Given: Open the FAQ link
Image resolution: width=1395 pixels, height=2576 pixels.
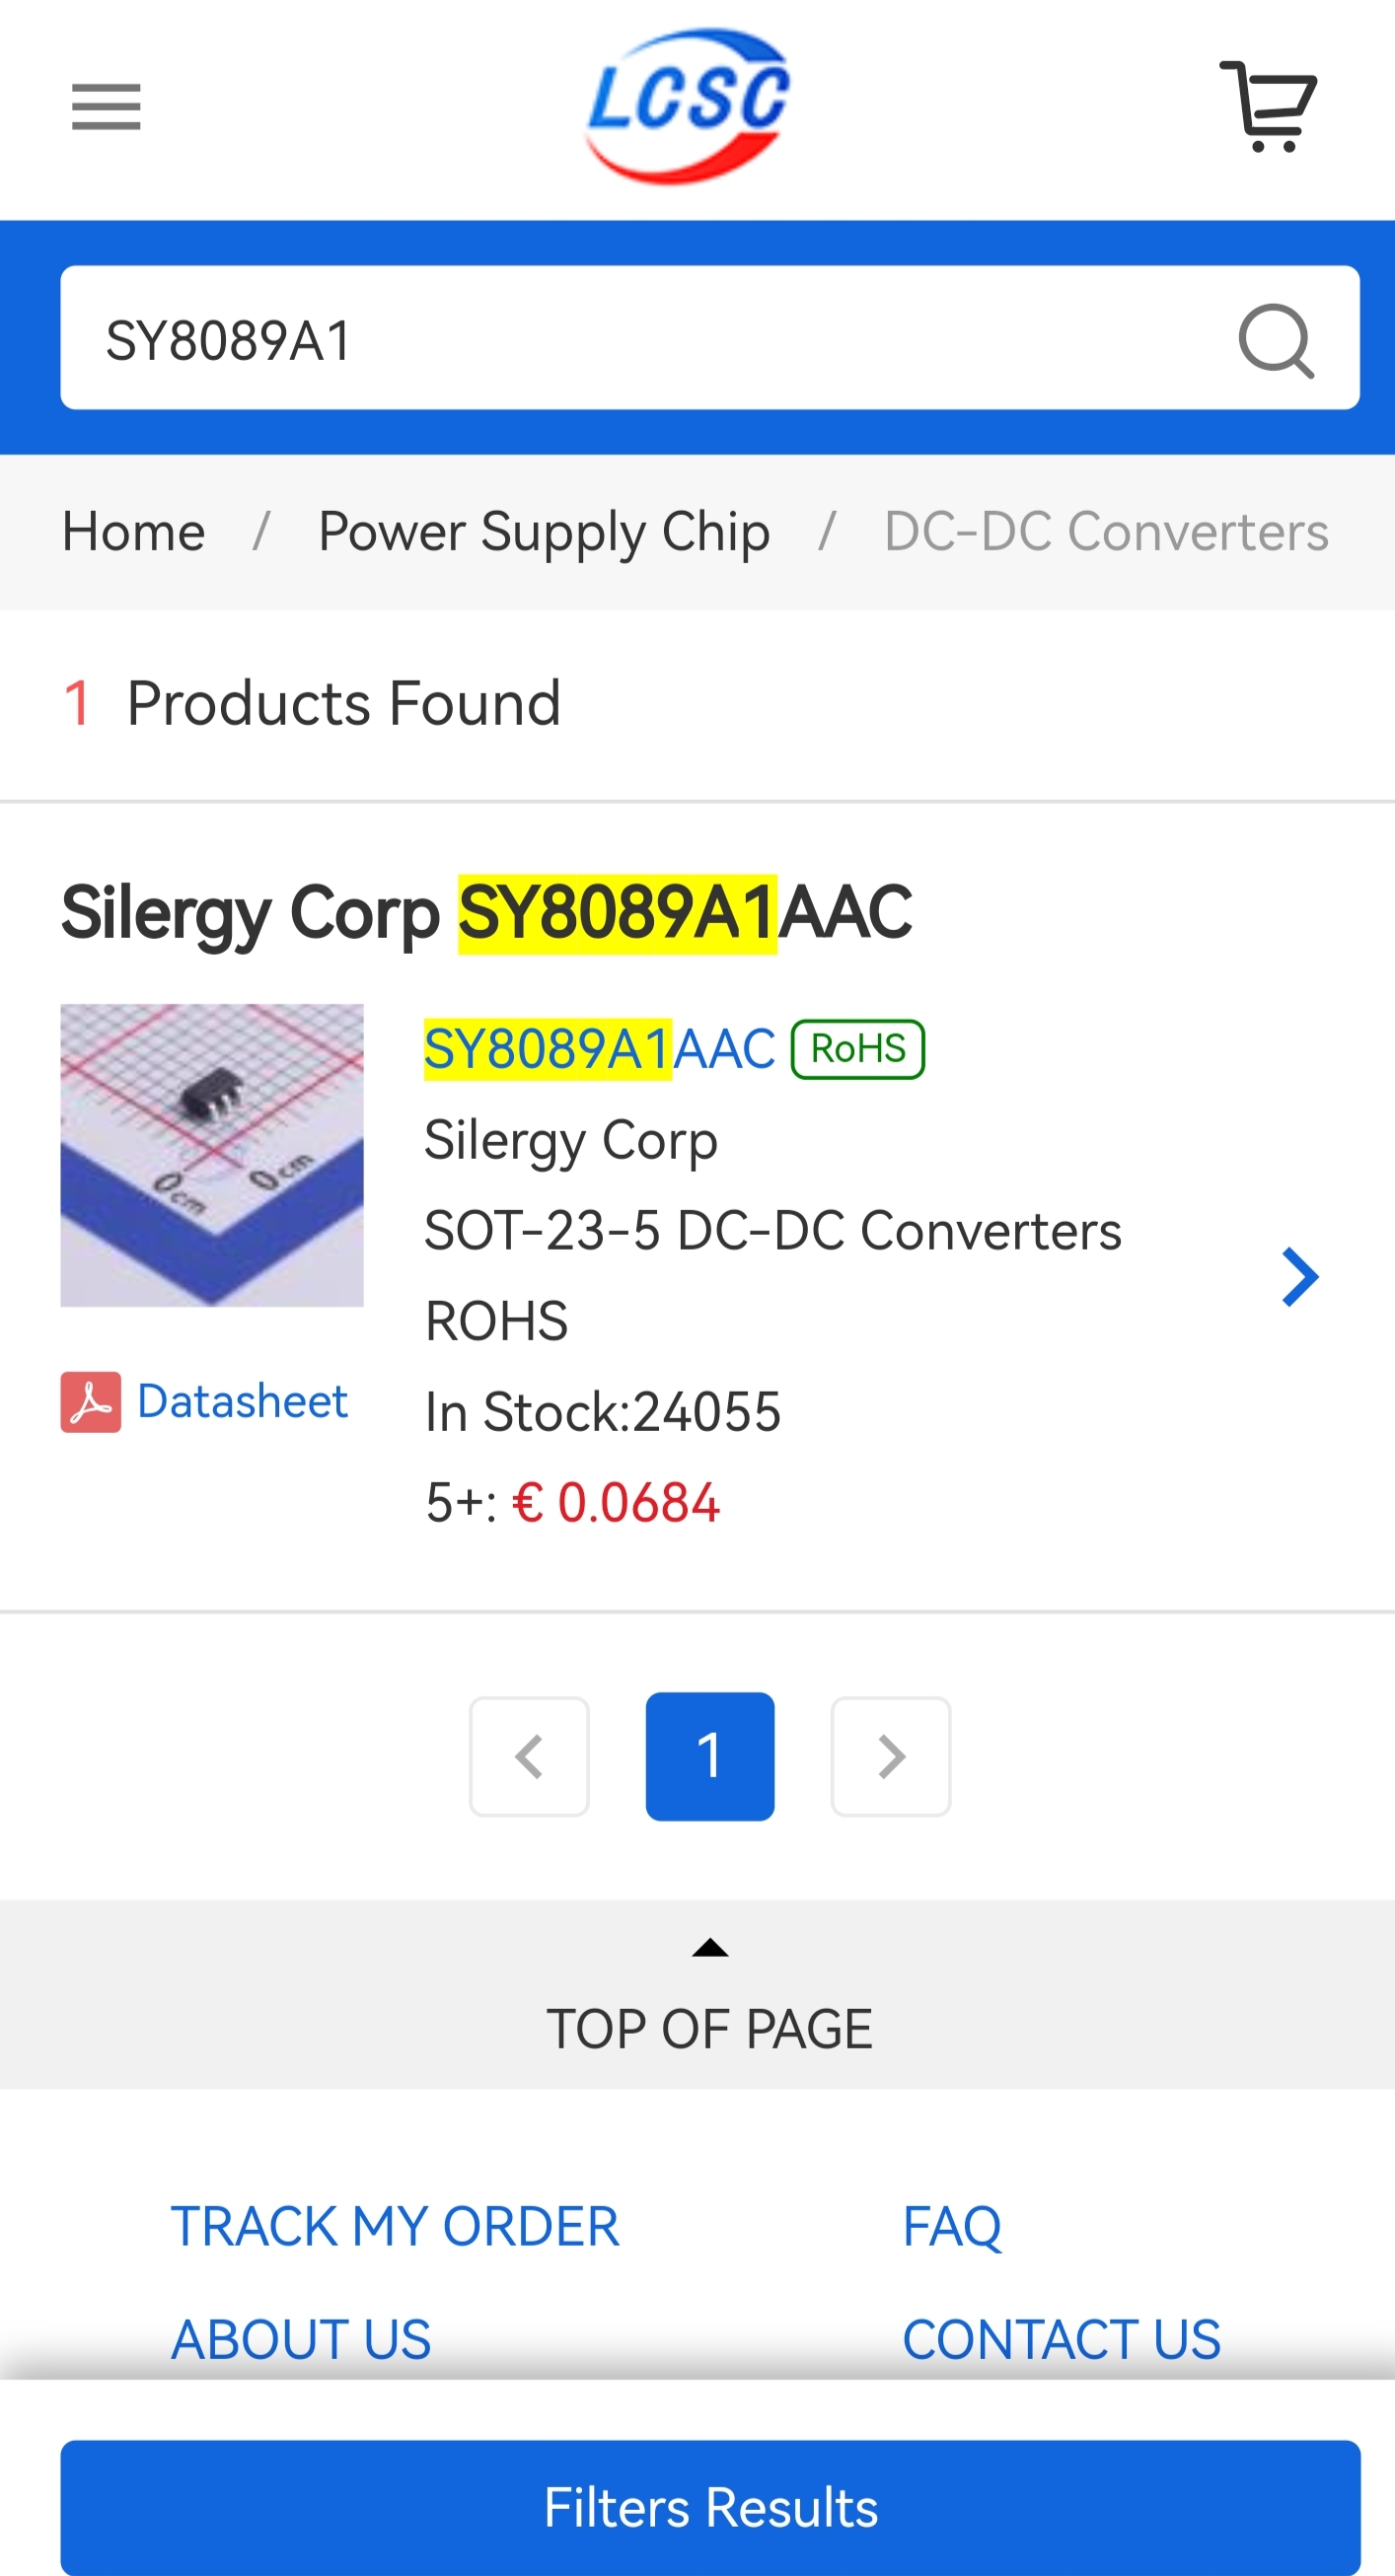Looking at the screenshot, I should (x=951, y=2226).
